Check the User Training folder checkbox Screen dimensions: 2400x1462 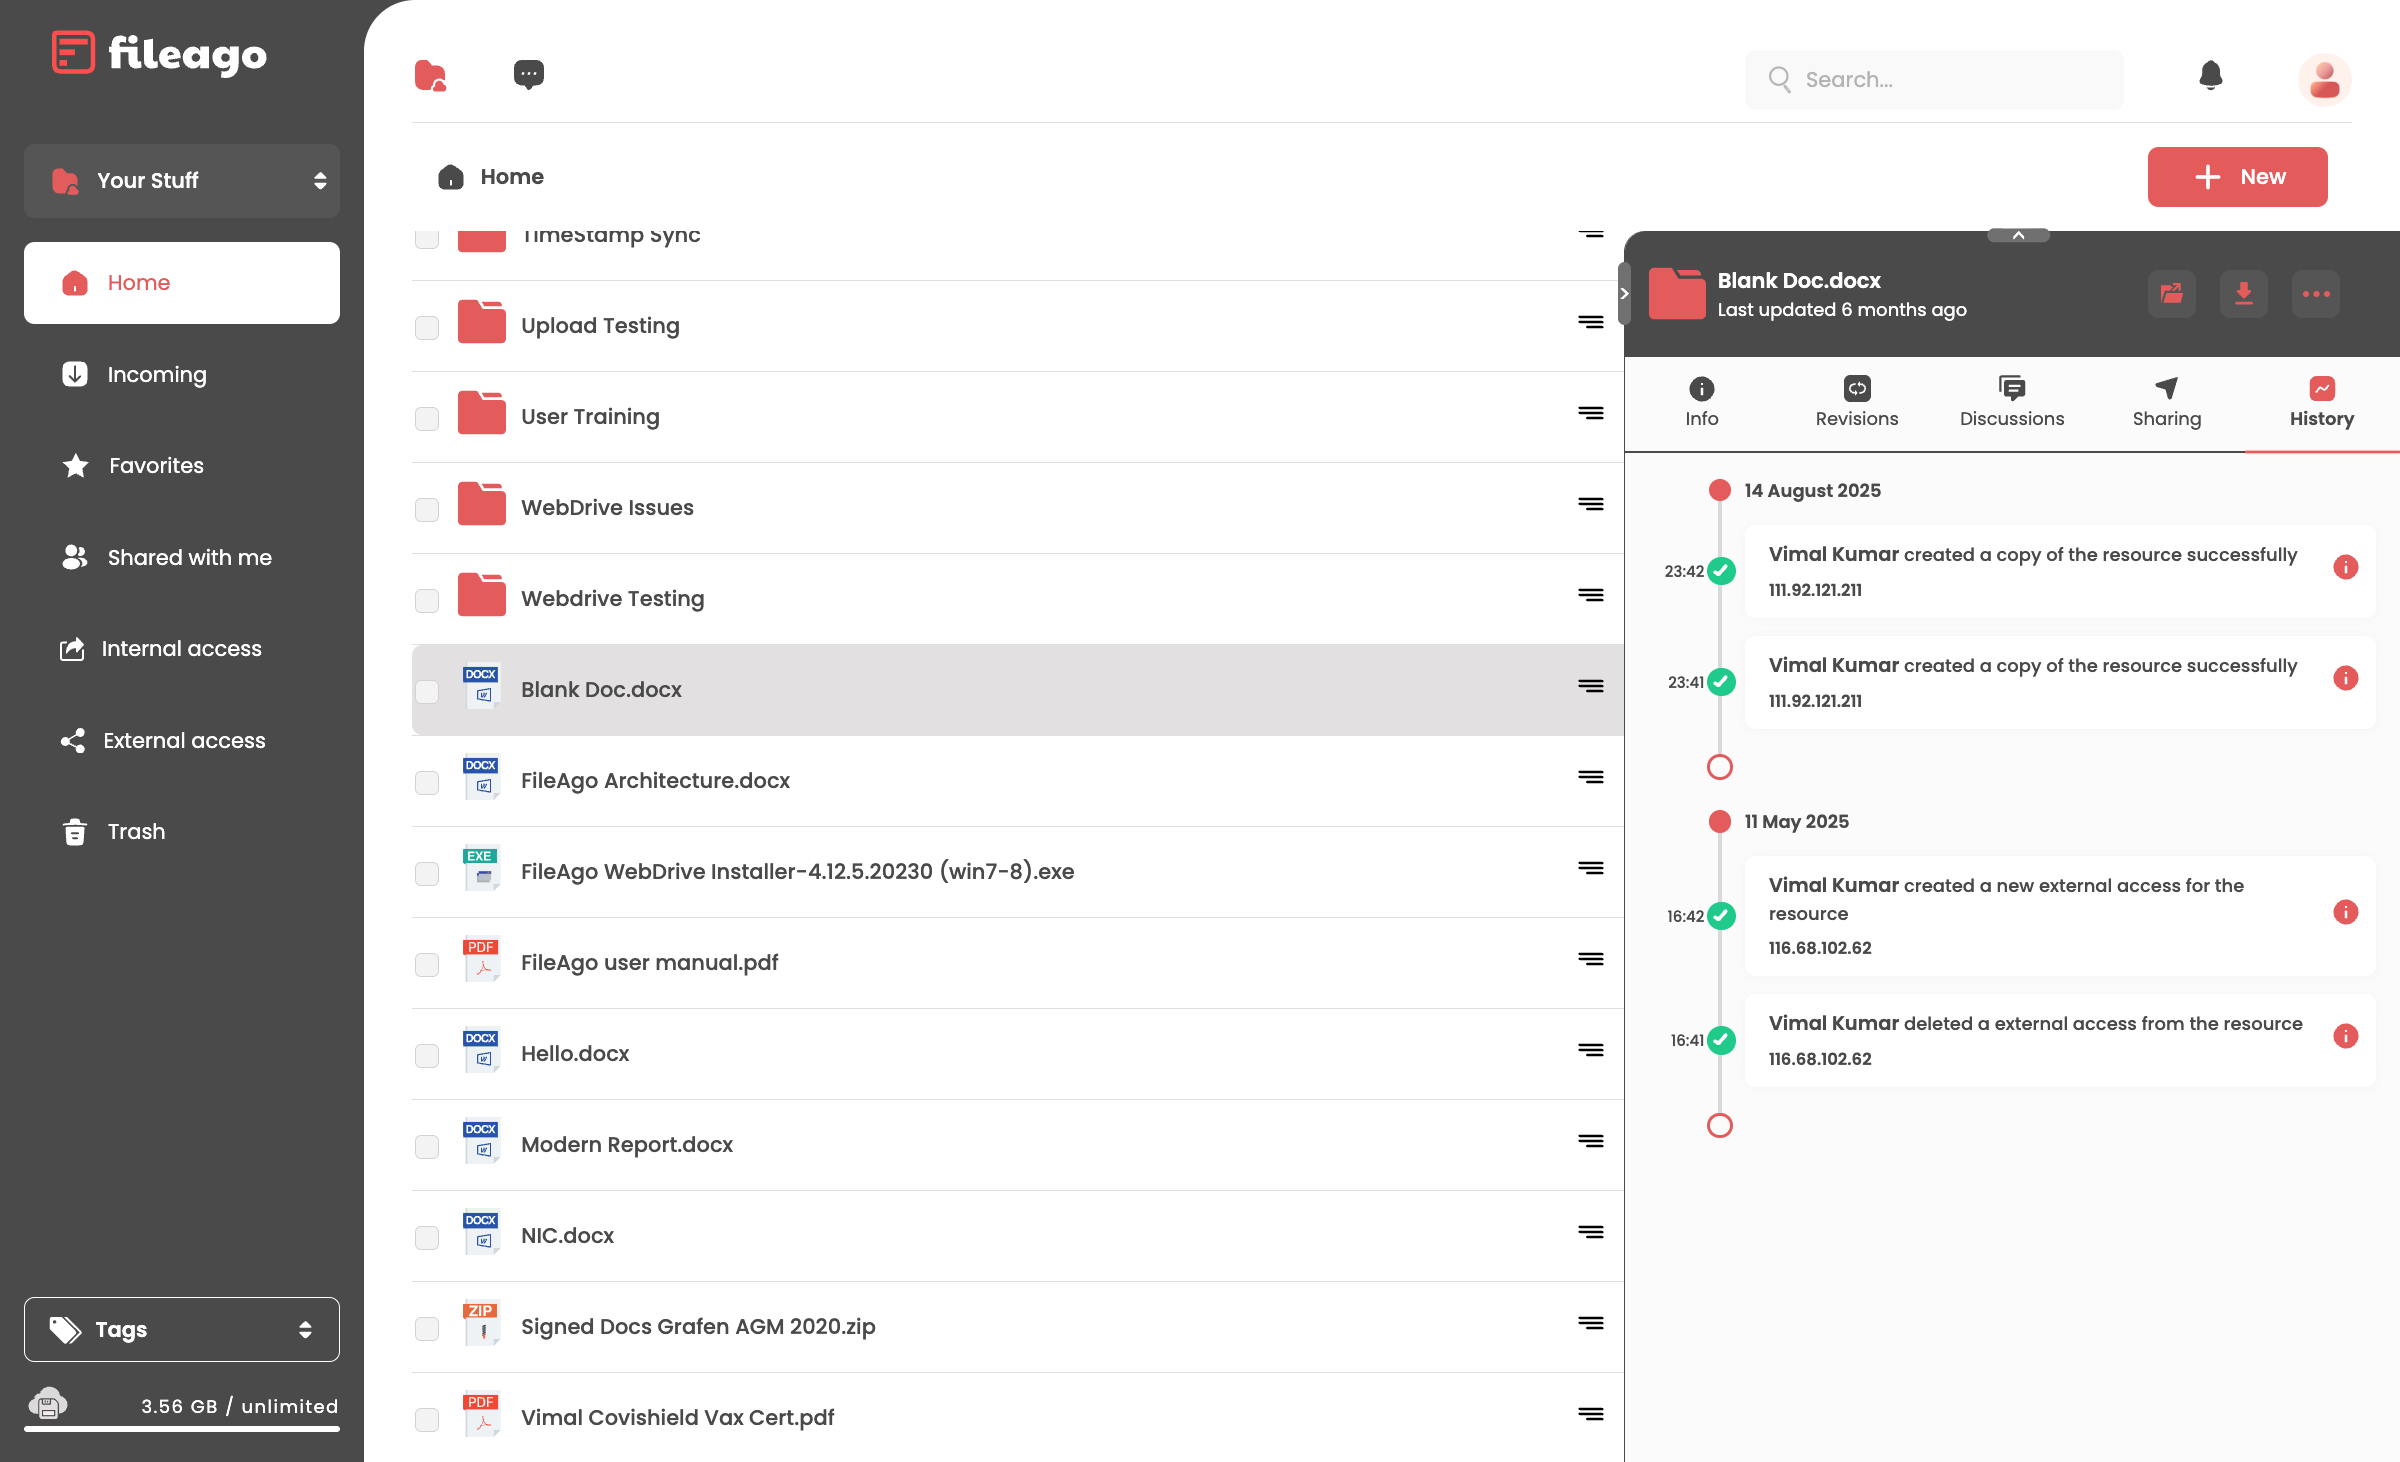pos(427,419)
